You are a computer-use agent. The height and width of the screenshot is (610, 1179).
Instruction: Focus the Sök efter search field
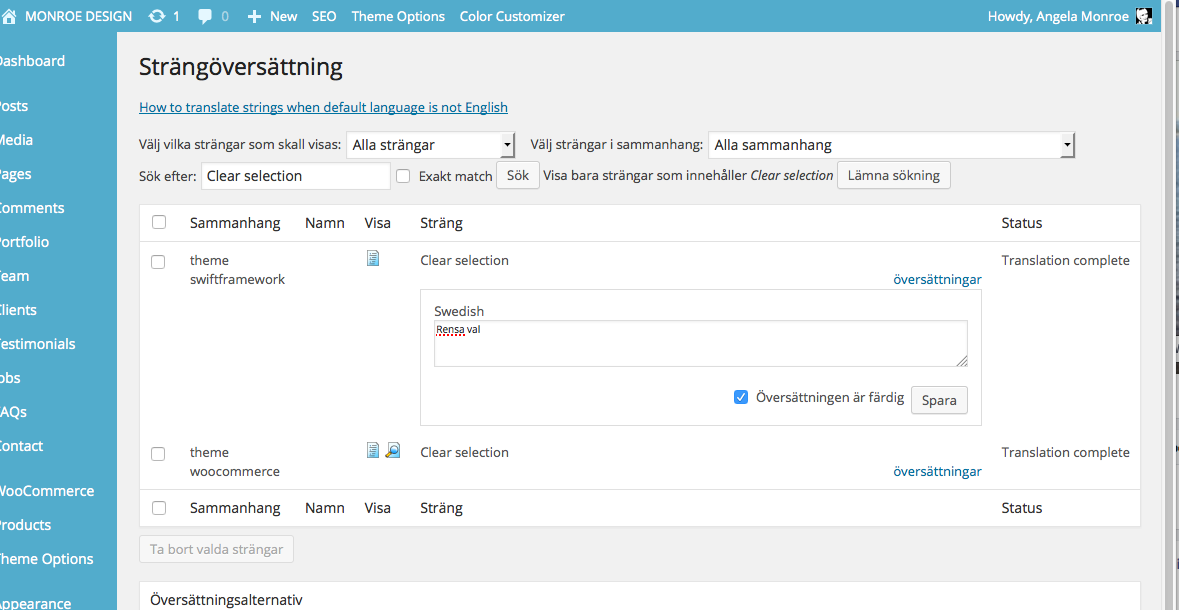pos(296,176)
